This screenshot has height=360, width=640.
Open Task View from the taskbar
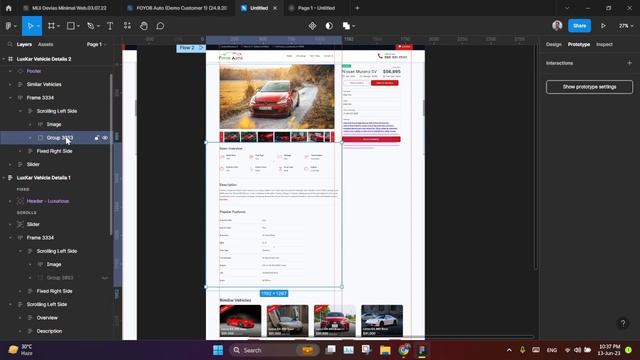[330, 350]
